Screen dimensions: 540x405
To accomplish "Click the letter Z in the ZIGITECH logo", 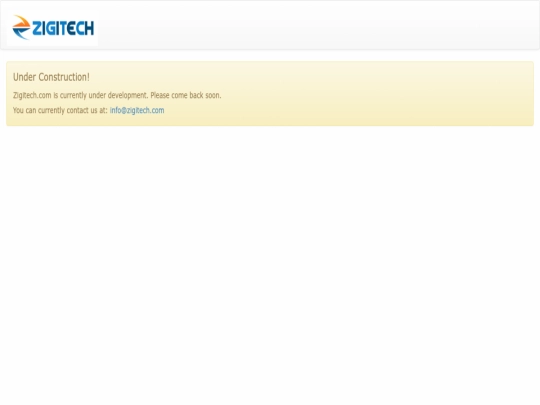I will pos(37,28).
